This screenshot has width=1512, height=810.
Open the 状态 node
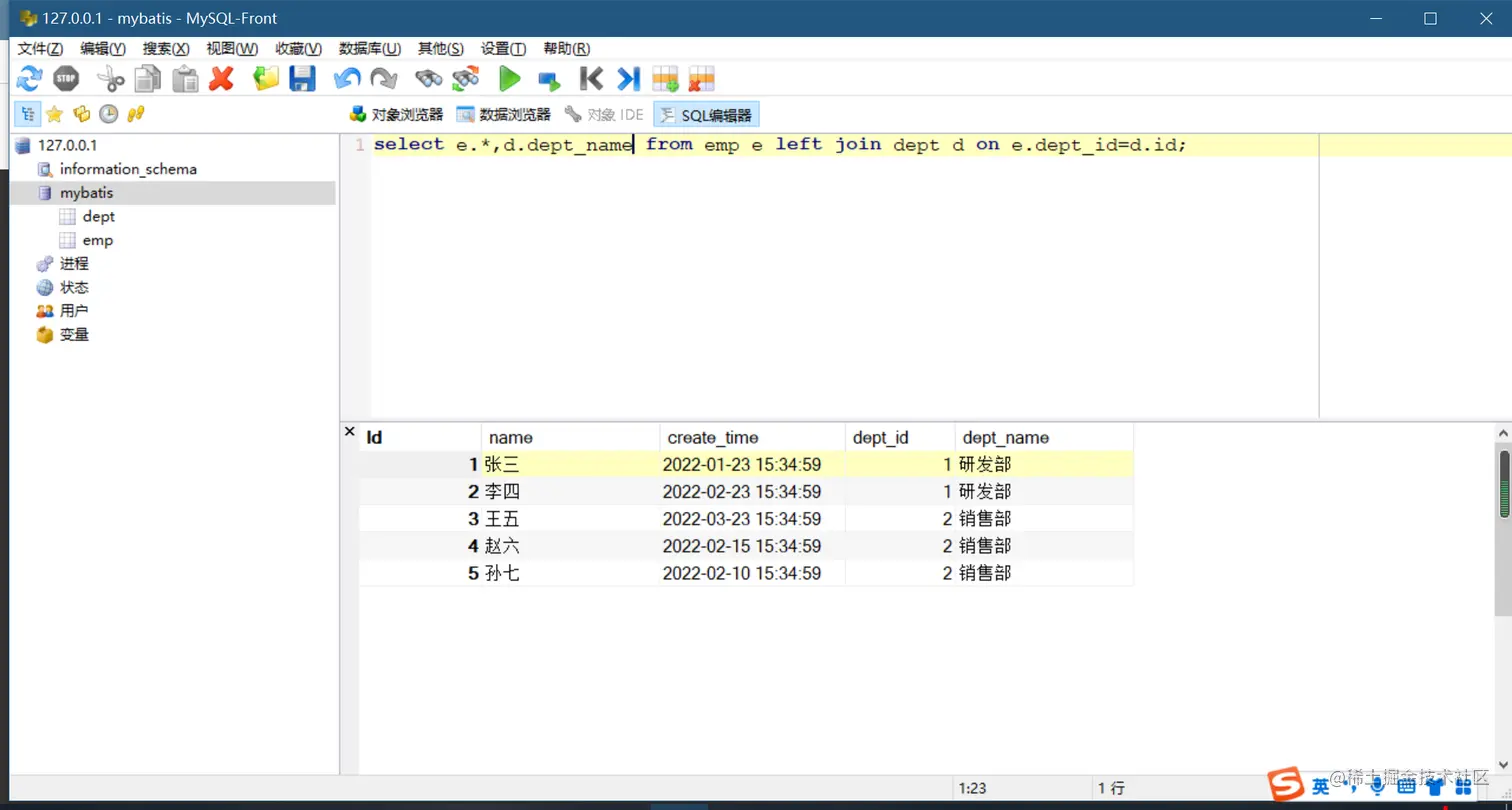coord(74,288)
